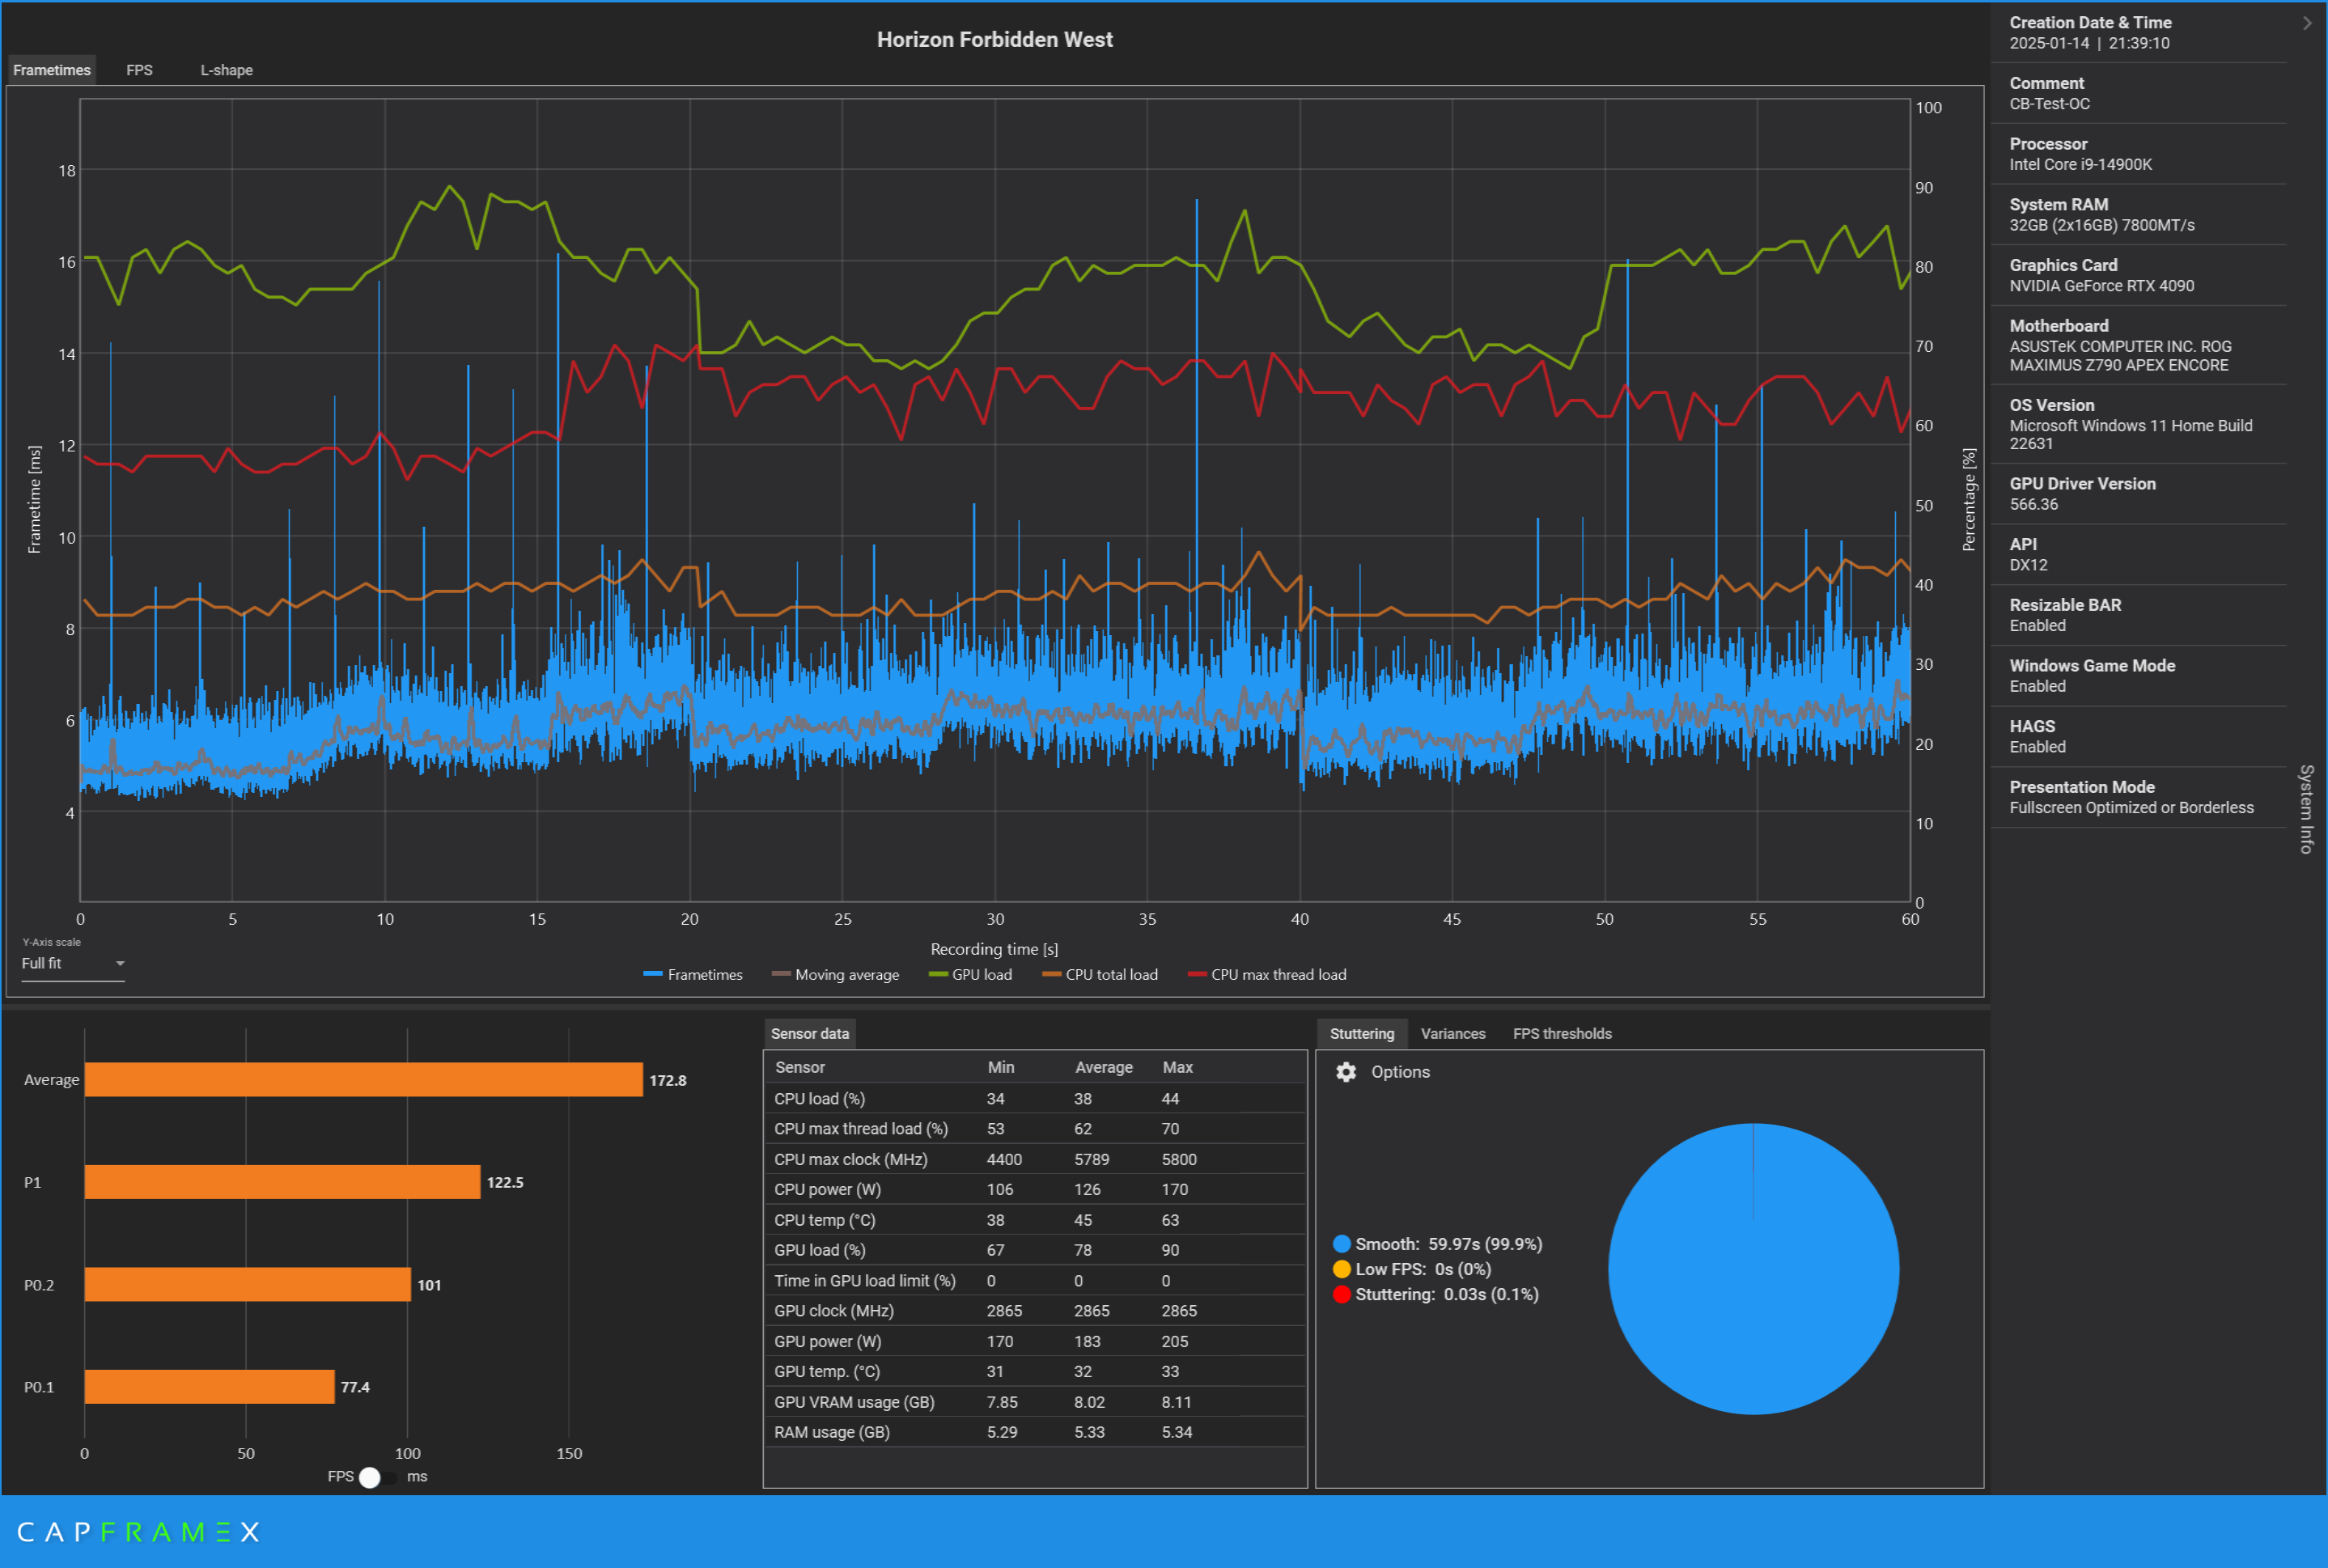This screenshot has width=2328, height=1568.
Task: Open the stuttering Options gear icon
Action: [1346, 1072]
